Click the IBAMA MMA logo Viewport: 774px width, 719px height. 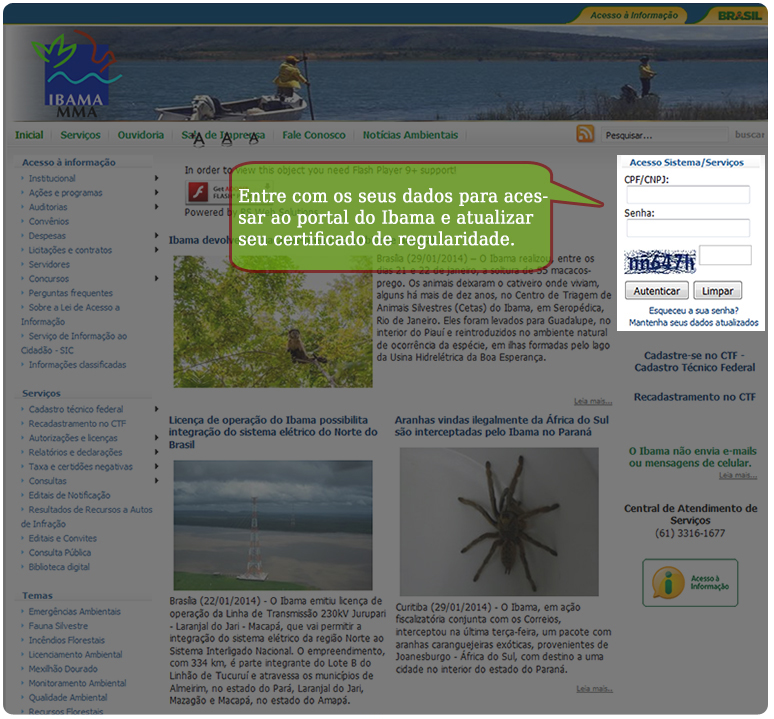point(75,76)
